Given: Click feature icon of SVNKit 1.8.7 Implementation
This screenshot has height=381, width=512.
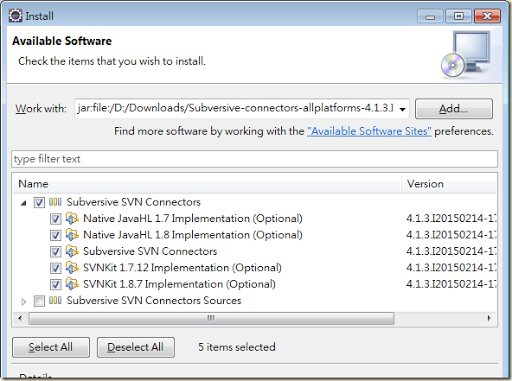Looking at the screenshot, I should tap(72, 284).
